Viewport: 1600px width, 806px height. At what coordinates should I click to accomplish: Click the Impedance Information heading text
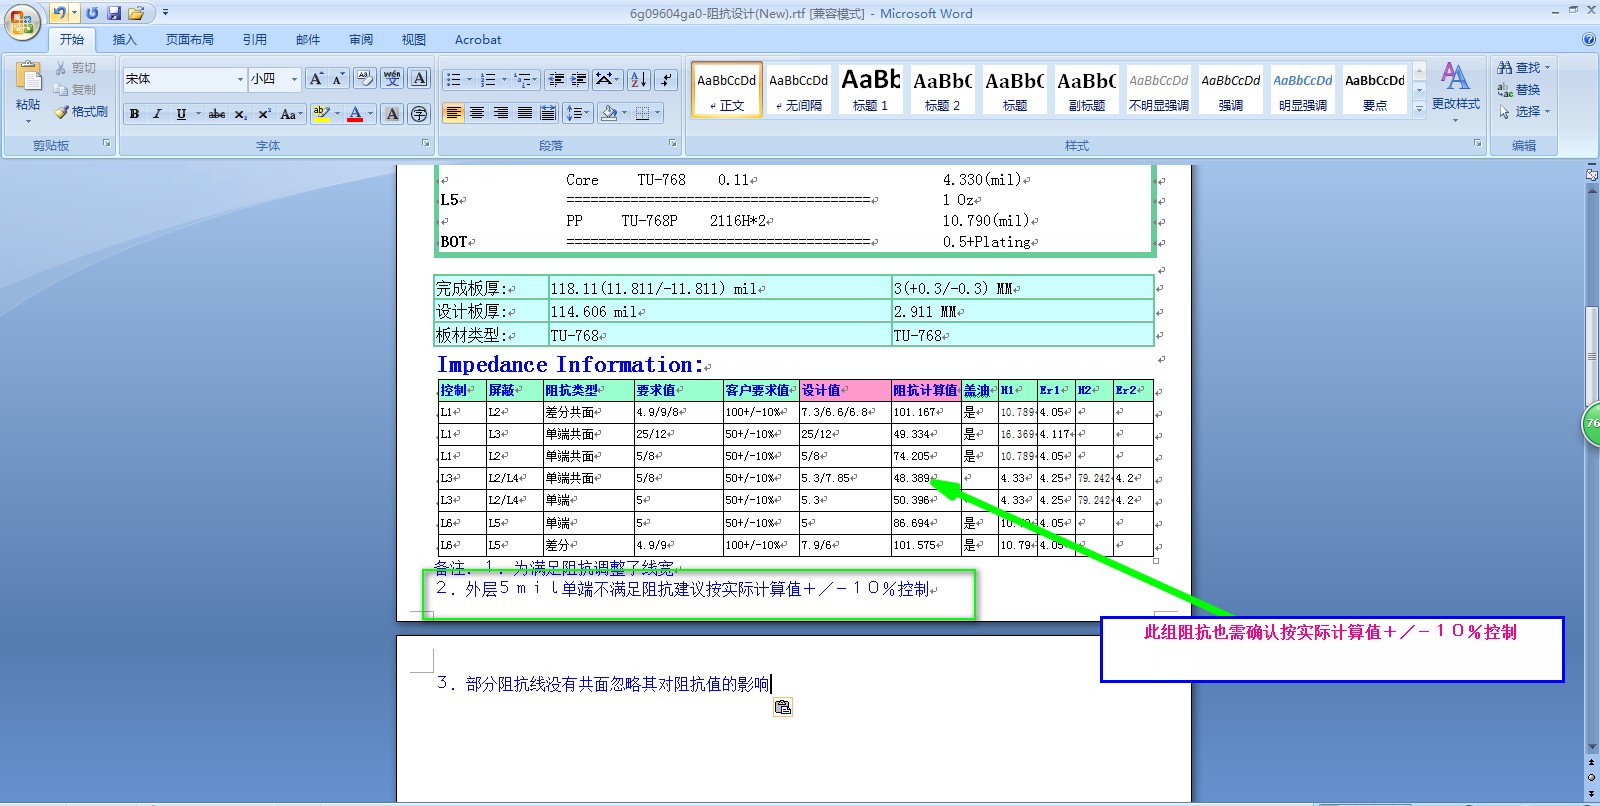569,365
